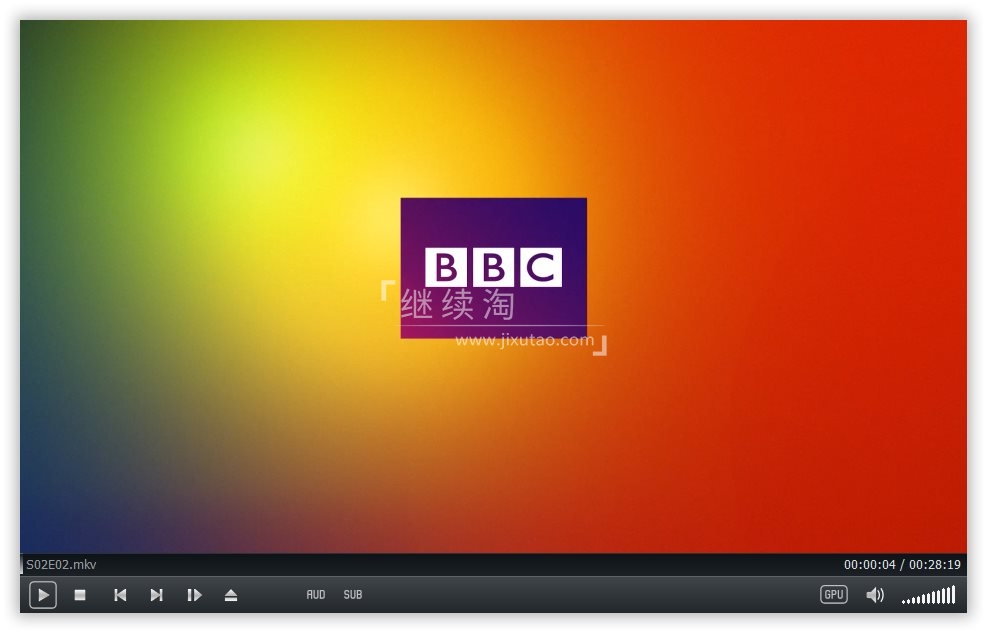Click the www.jixutao.com watermark text
The height and width of the screenshot is (633, 987).
point(524,341)
